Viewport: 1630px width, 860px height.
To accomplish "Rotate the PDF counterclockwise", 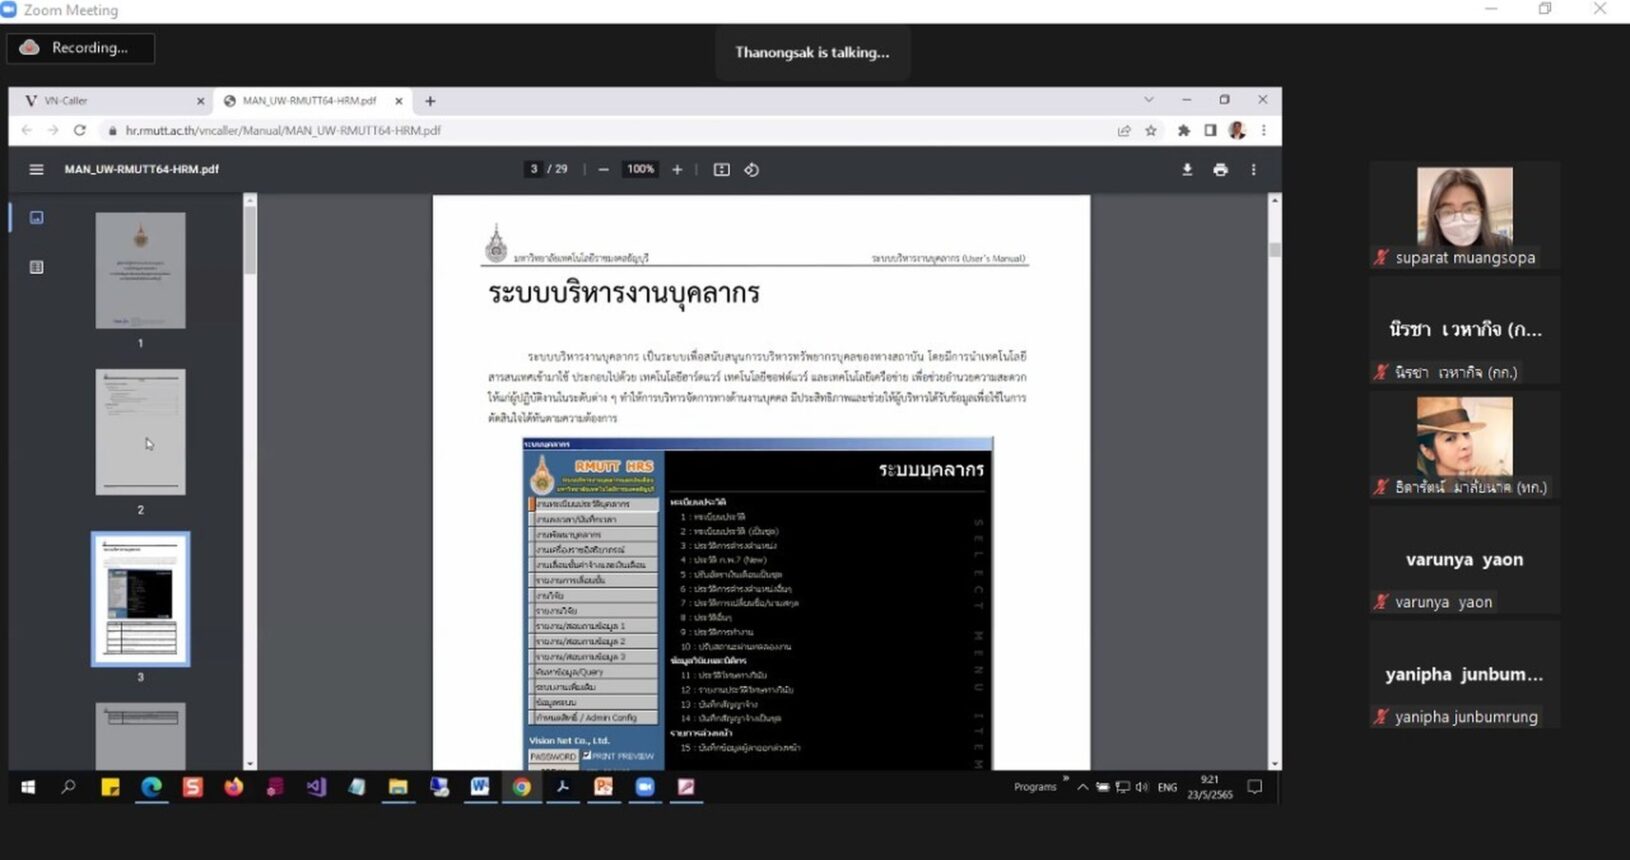I will (x=751, y=170).
